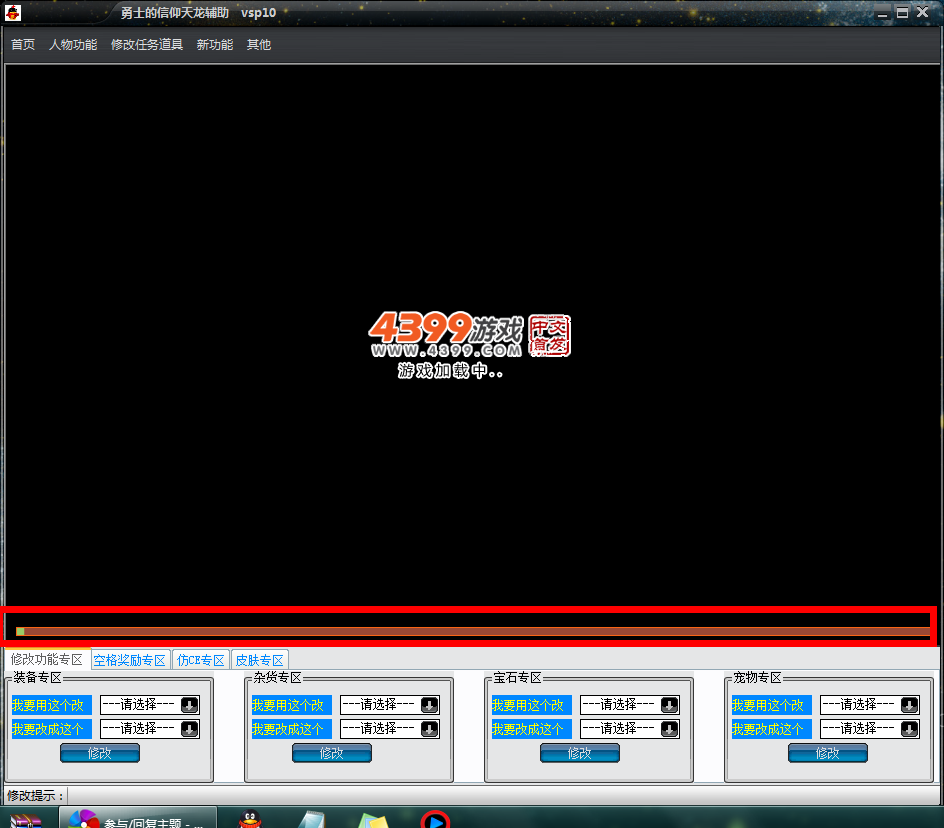Click 我要改成这个 label in 装备专区
This screenshot has width=944, height=828.
pyautogui.click(x=51, y=729)
